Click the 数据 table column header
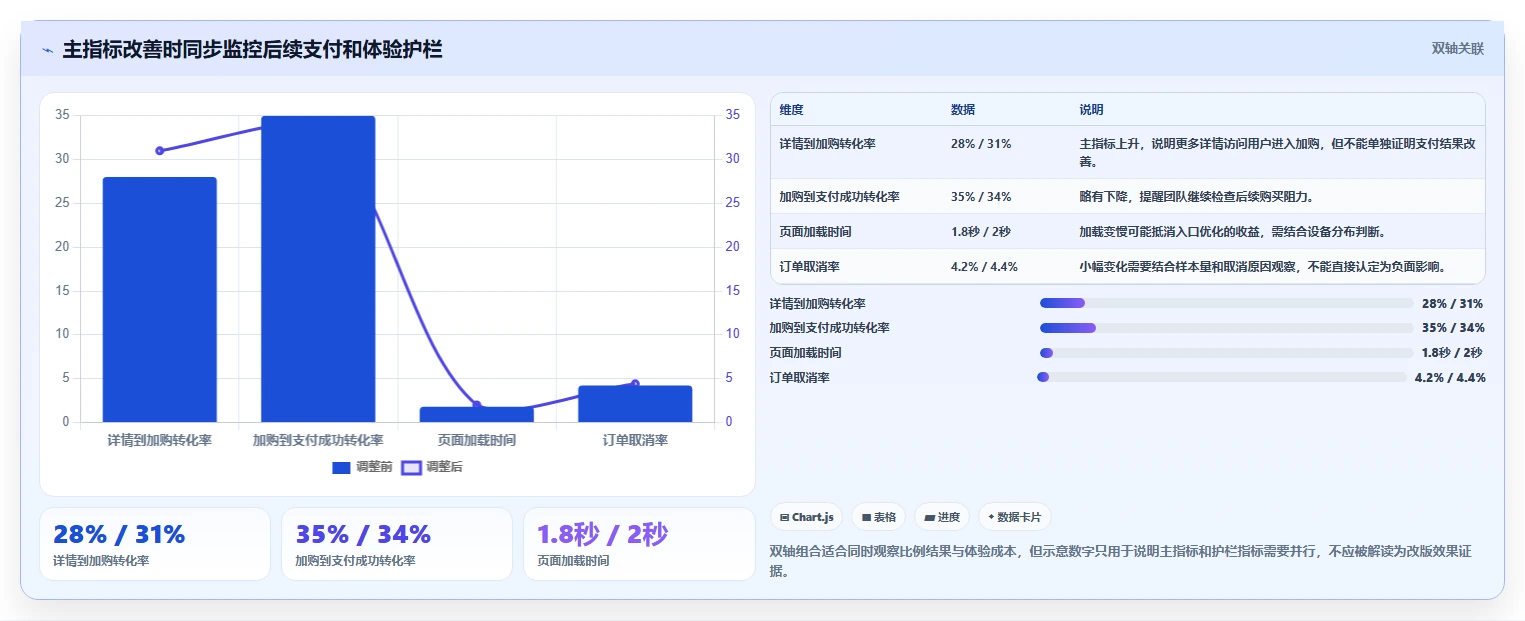This screenshot has height=621, width=1525. click(x=963, y=110)
